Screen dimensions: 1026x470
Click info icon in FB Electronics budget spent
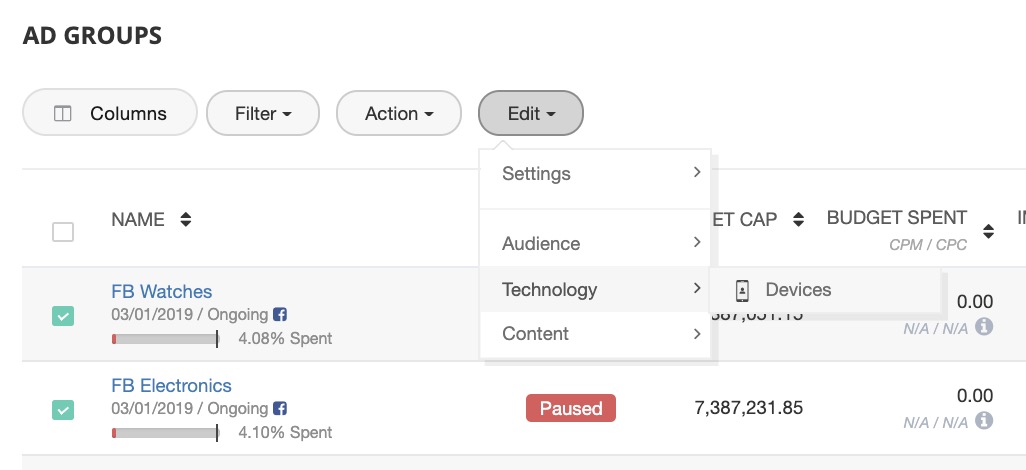[984, 420]
